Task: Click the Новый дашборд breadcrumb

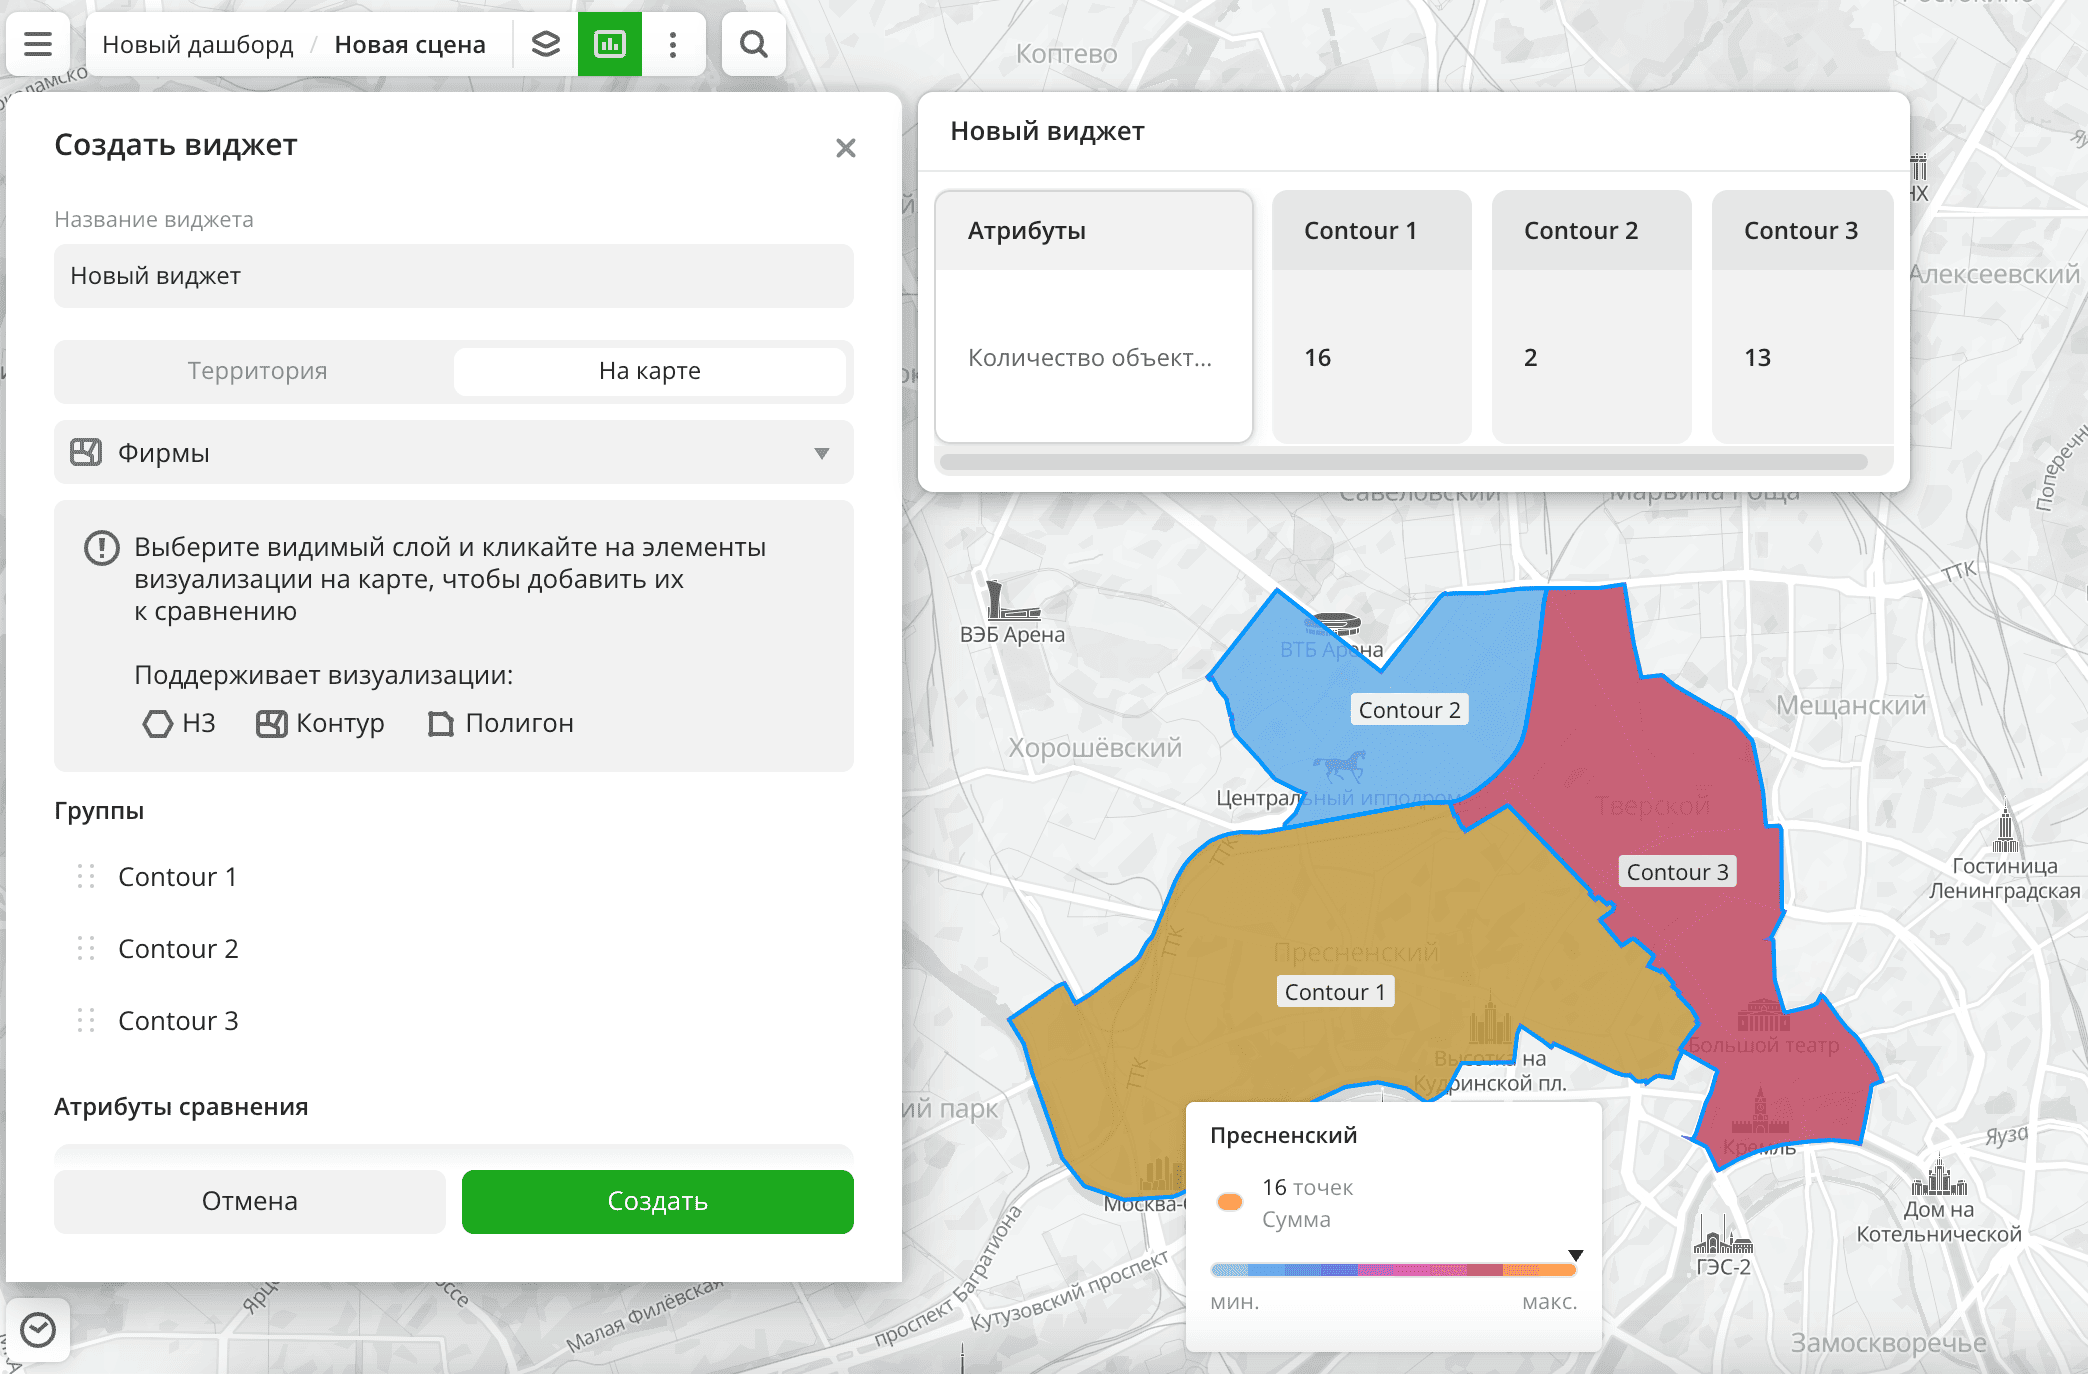Action: (x=198, y=44)
